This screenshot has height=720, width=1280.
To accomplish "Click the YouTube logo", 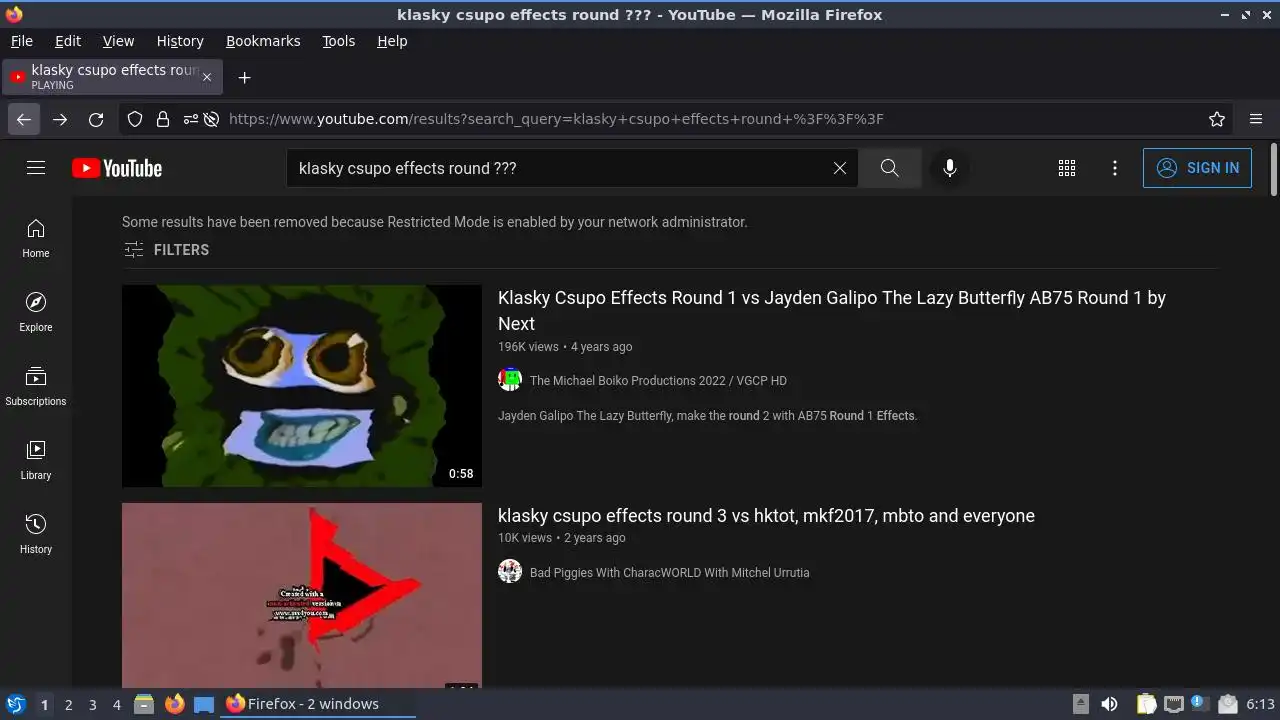I will [117, 168].
